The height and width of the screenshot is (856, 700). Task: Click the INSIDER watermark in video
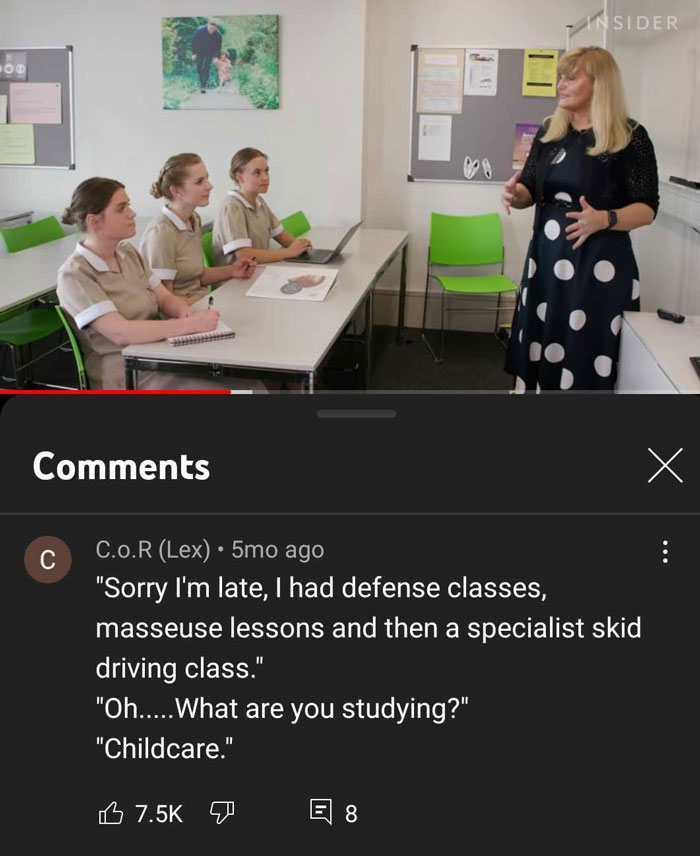[633, 23]
